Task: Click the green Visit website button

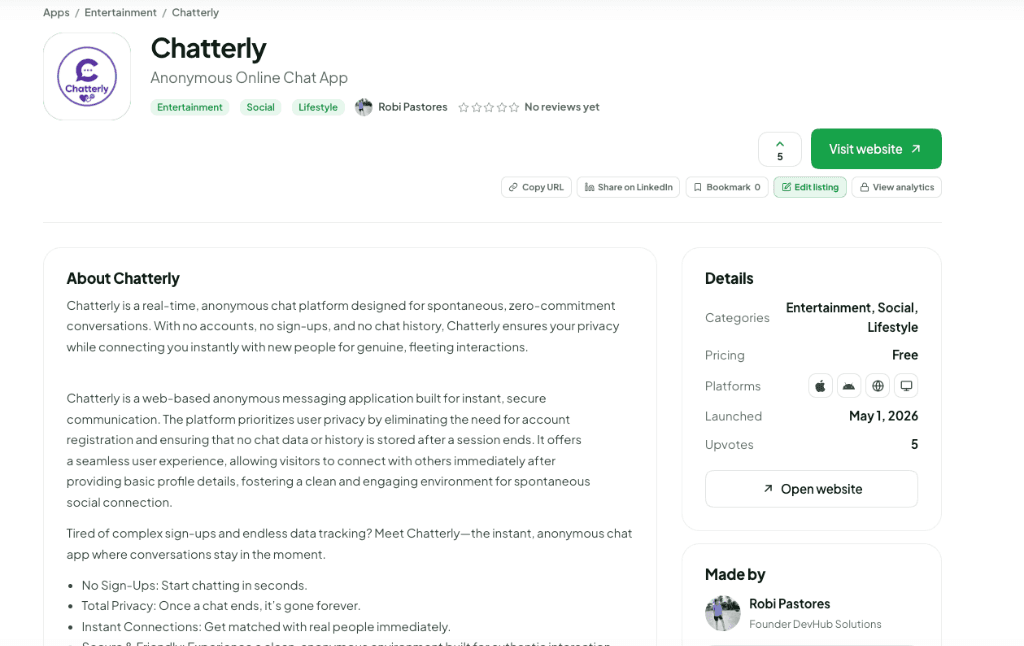Action: point(876,149)
